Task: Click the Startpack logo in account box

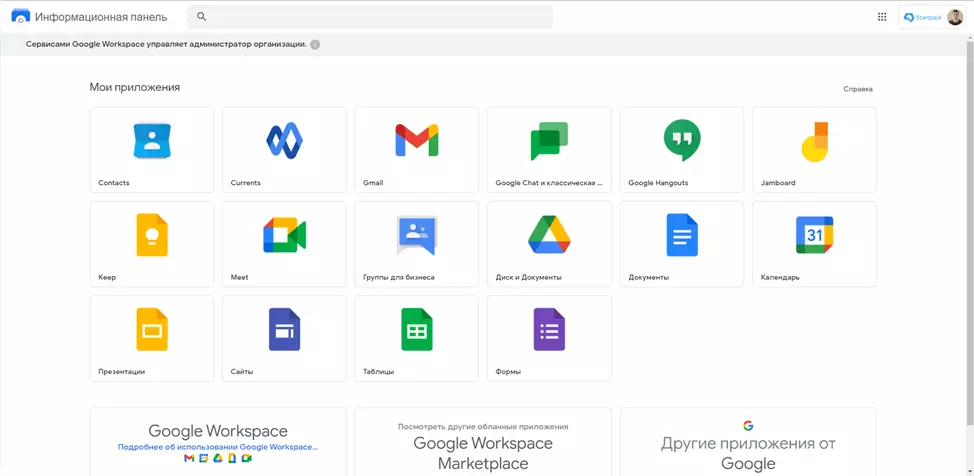Action: tap(924, 17)
